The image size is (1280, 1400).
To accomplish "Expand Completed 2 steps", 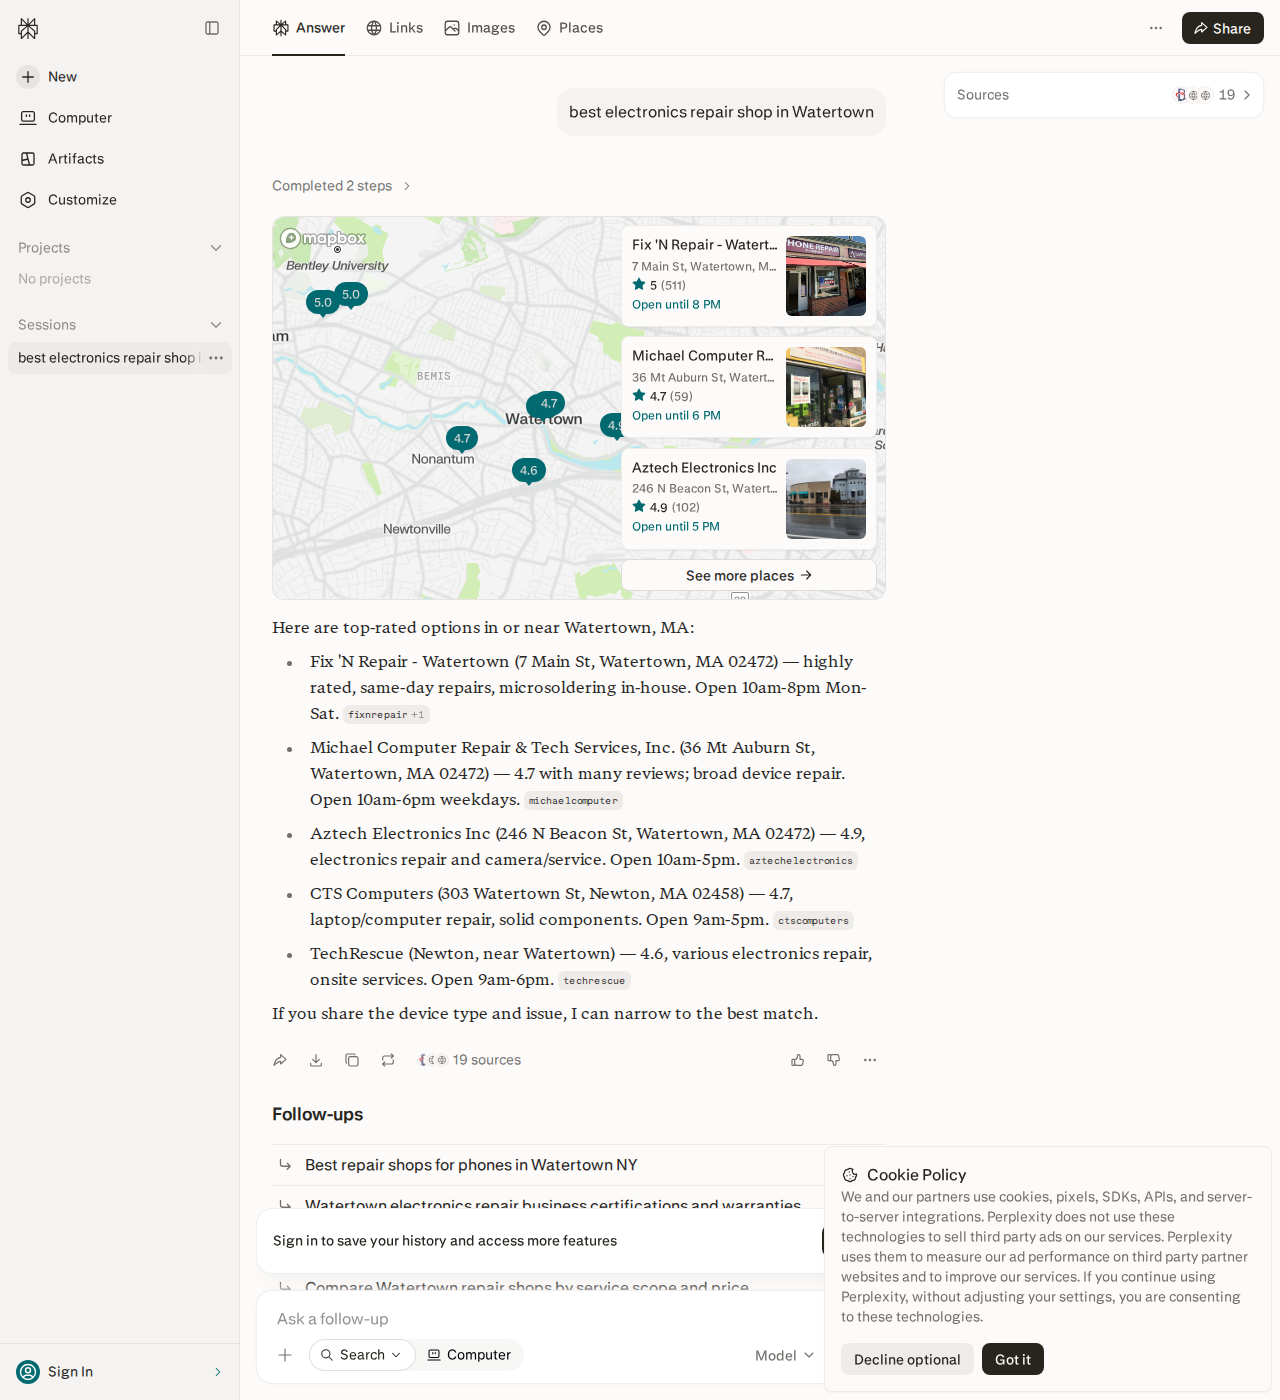I will pos(341,186).
